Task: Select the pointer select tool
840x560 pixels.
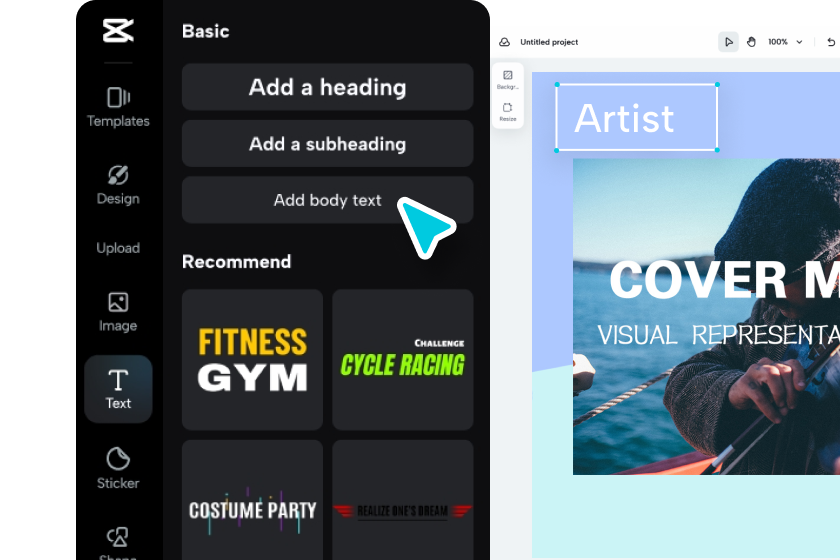Action: [x=728, y=42]
